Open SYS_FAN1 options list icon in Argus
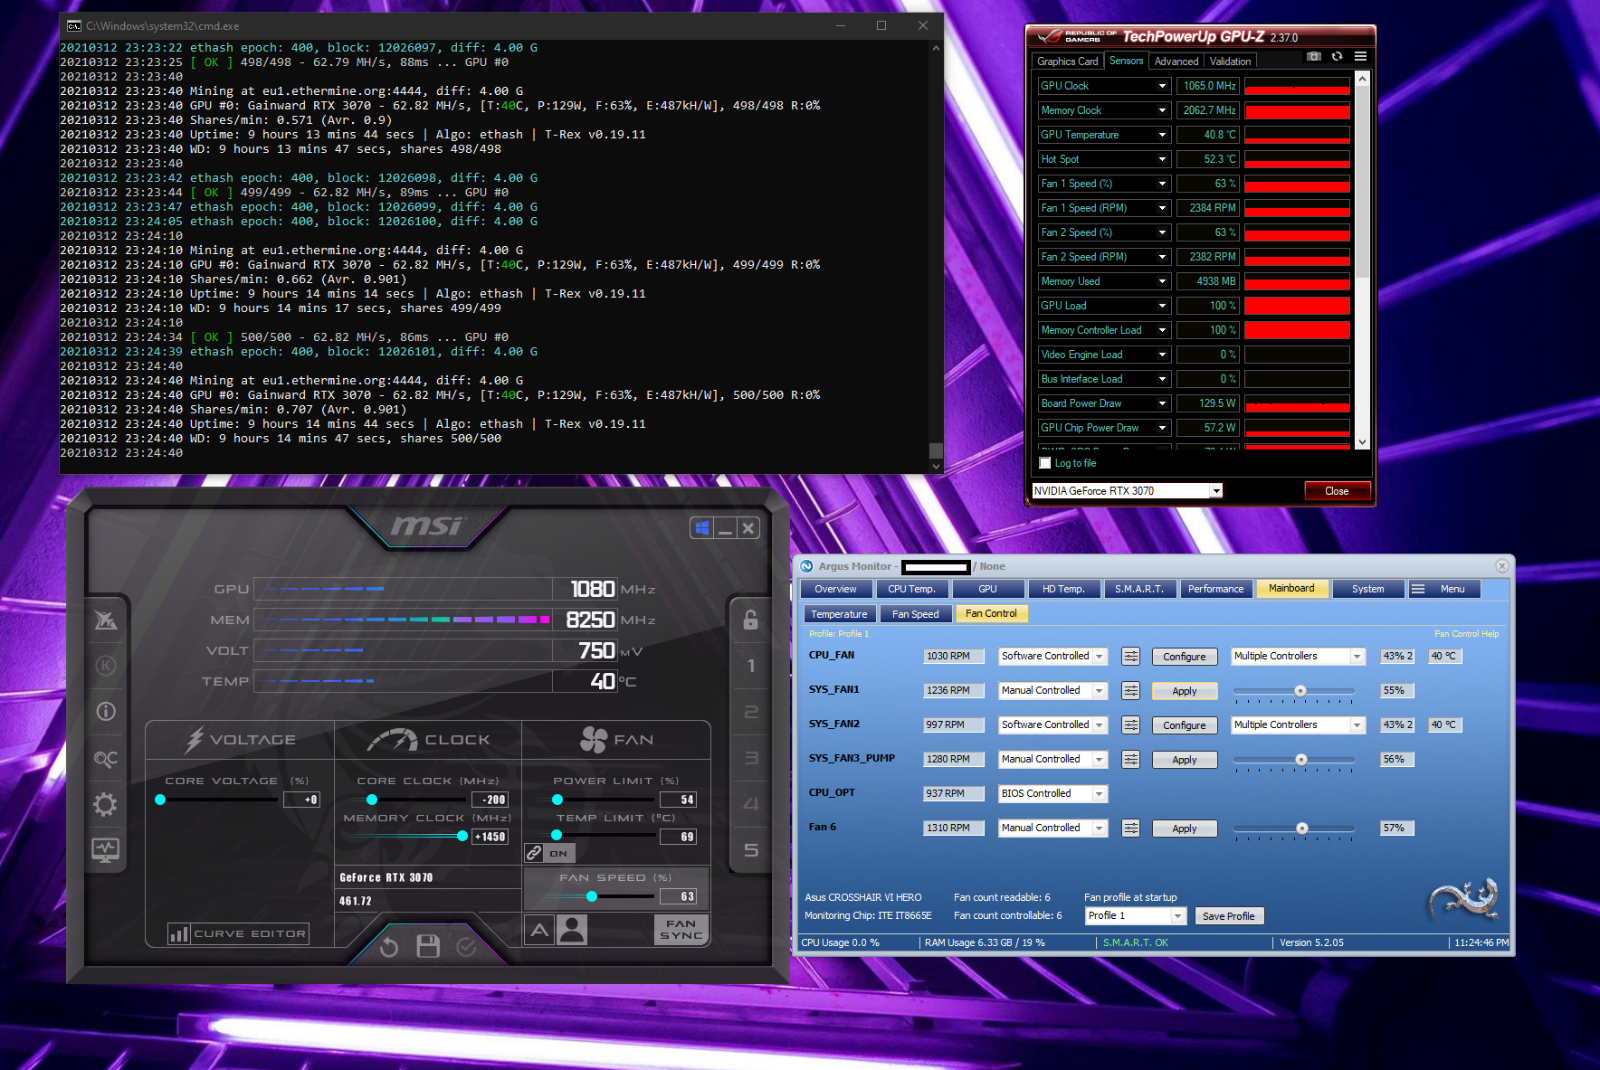 pyautogui.click(x=1130, y=691)
